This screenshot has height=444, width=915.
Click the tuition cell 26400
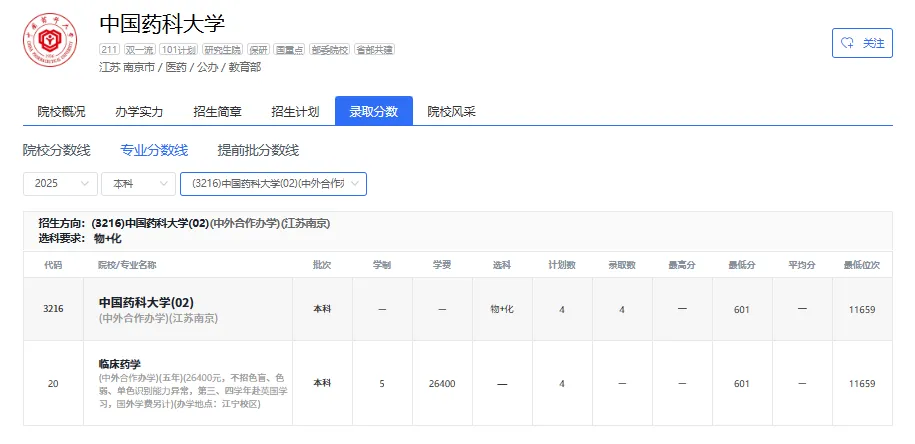(442, 384)
